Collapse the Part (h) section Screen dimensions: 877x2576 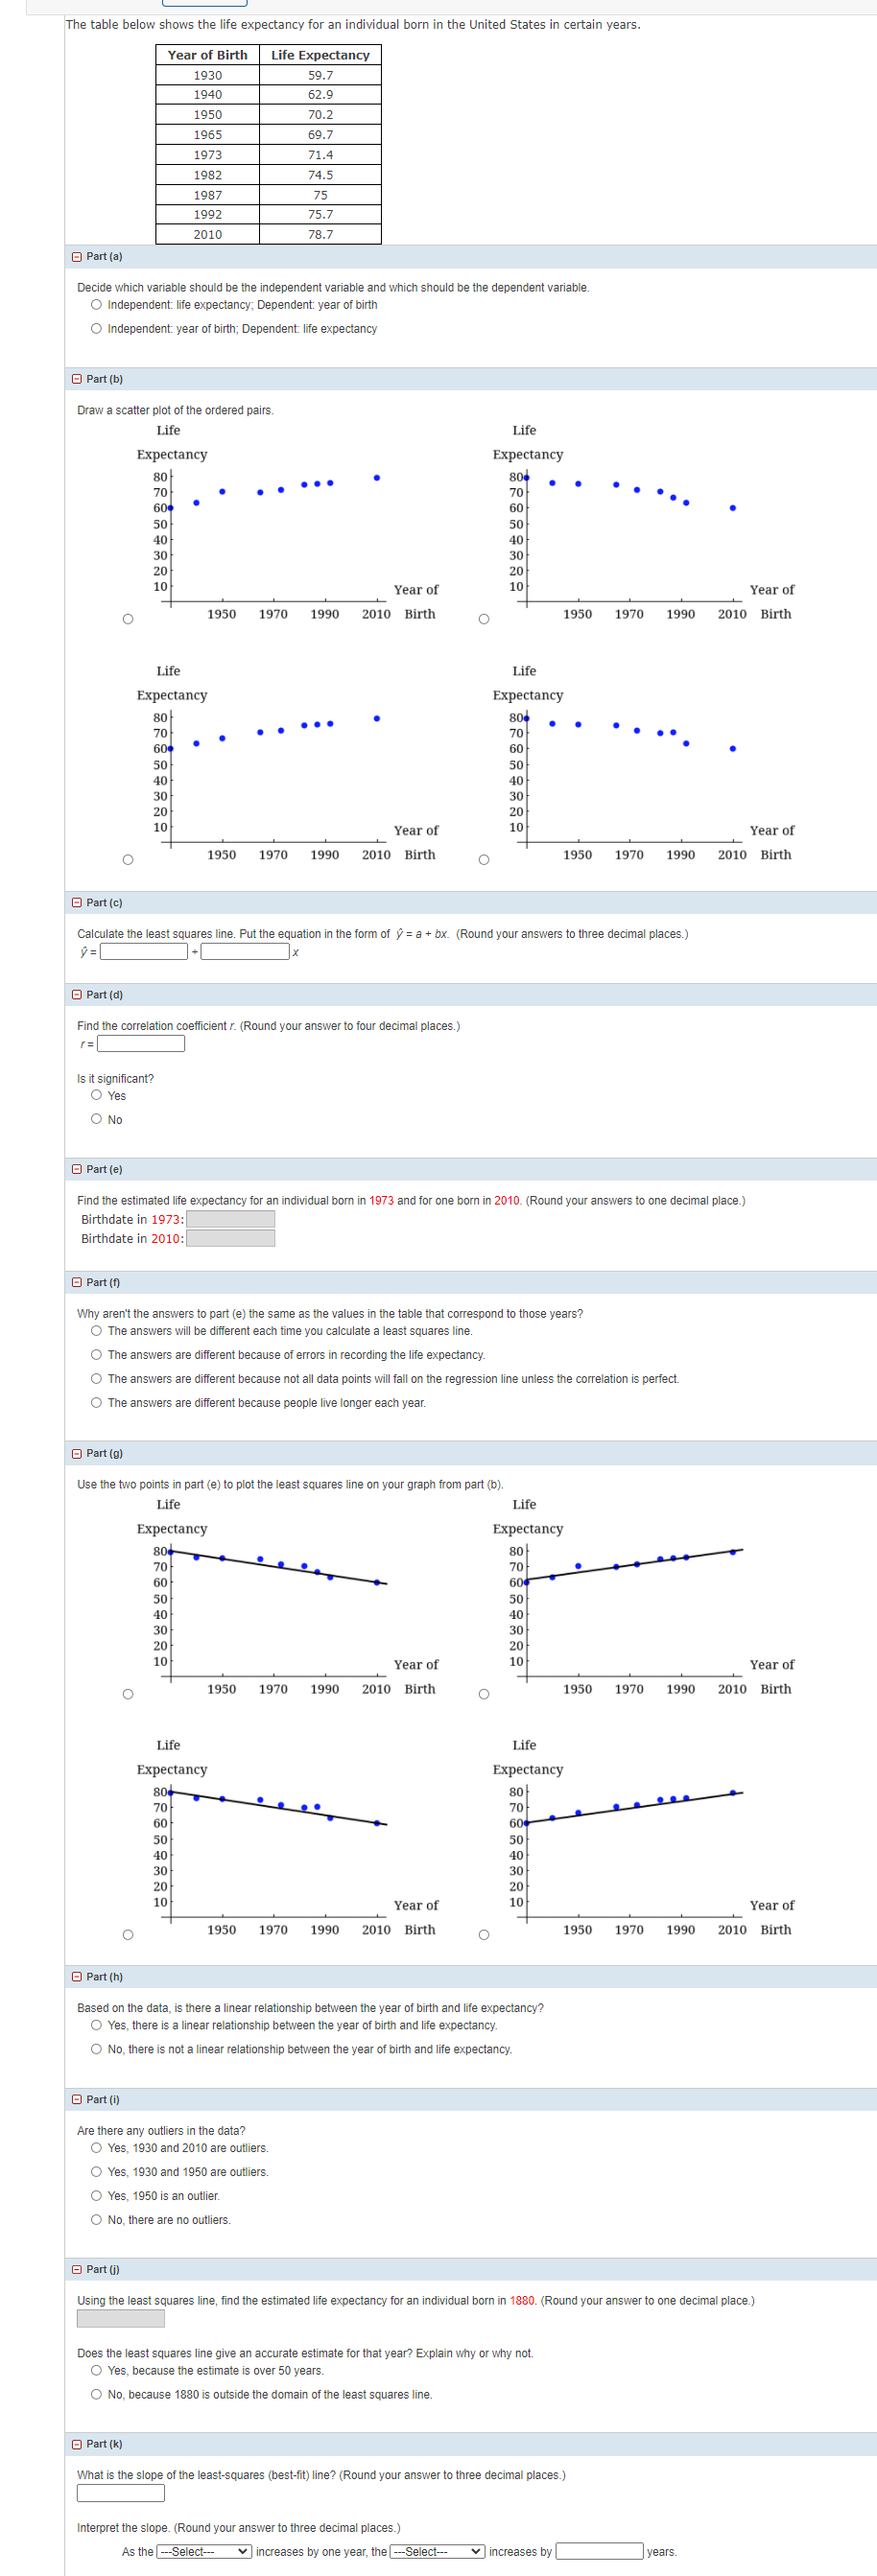pyautogui.click(x=77, y=1977)
